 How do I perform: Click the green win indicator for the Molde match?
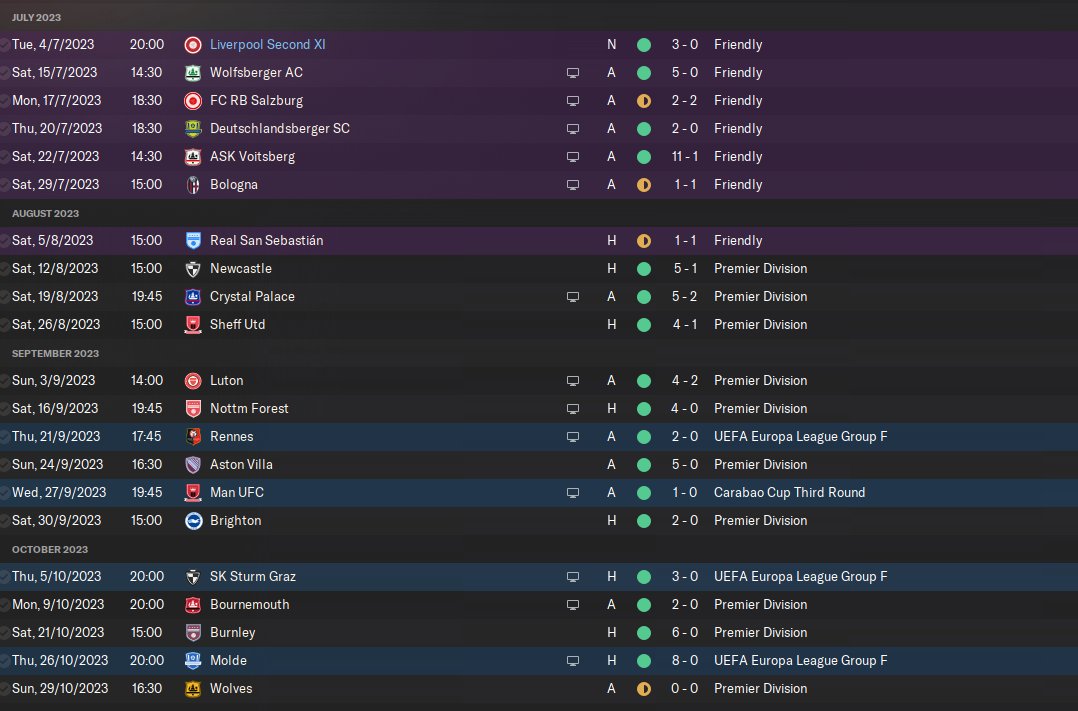coord(644,661)
